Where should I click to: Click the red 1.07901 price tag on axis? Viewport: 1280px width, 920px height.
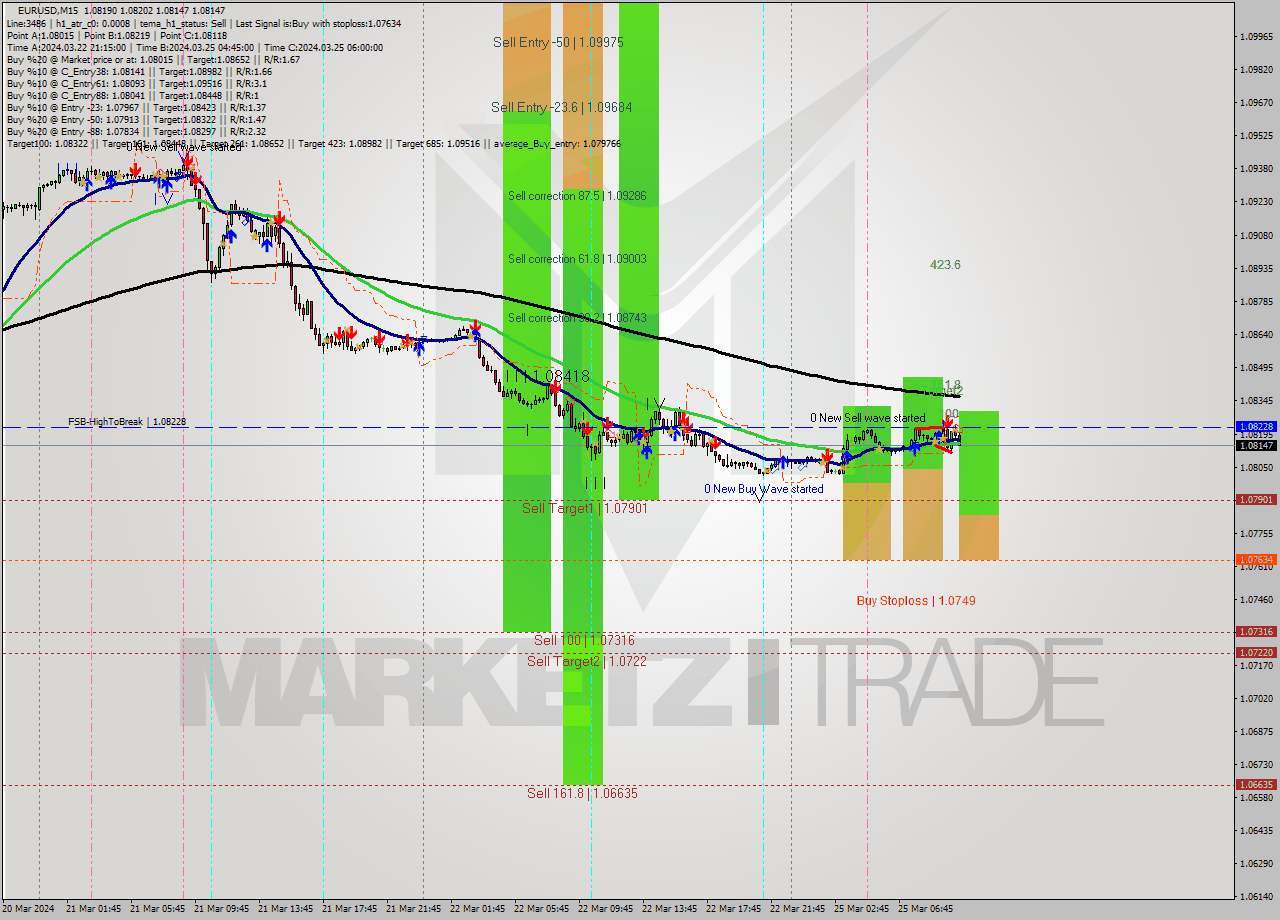(x=1256, y=500)
